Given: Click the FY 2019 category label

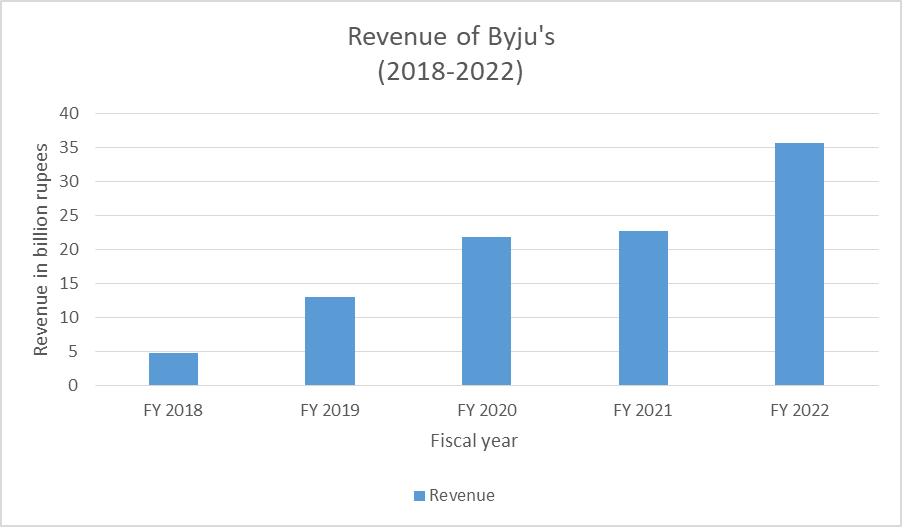Looking at the screenshot, I should tap(329, 410).
